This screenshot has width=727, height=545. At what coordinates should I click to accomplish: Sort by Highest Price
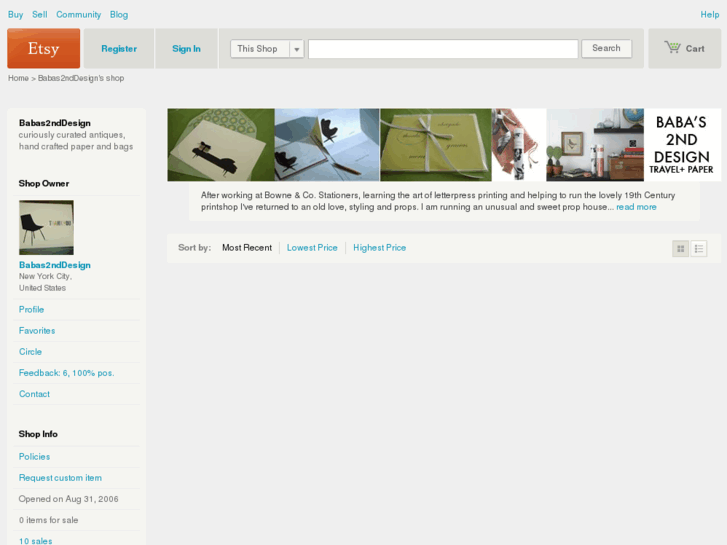coord(379,248)
